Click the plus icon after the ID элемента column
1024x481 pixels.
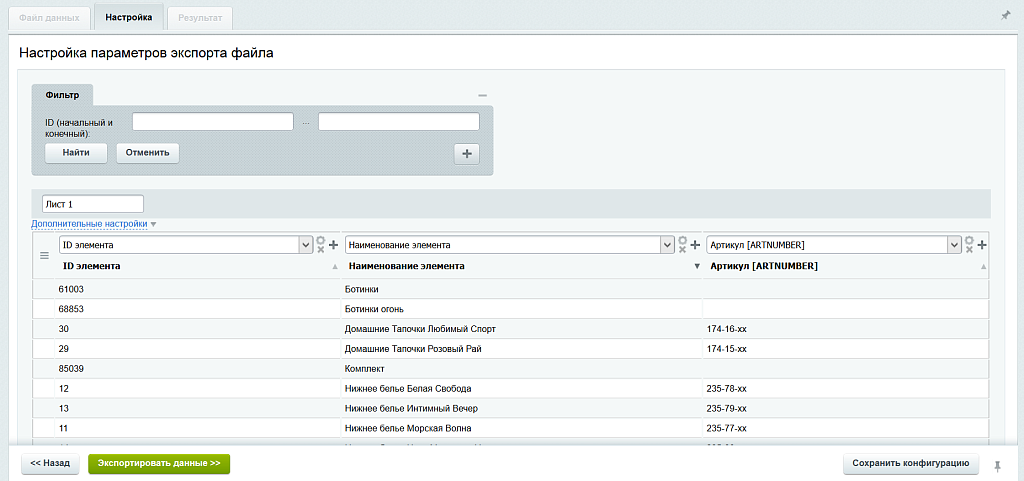point(333,245)
